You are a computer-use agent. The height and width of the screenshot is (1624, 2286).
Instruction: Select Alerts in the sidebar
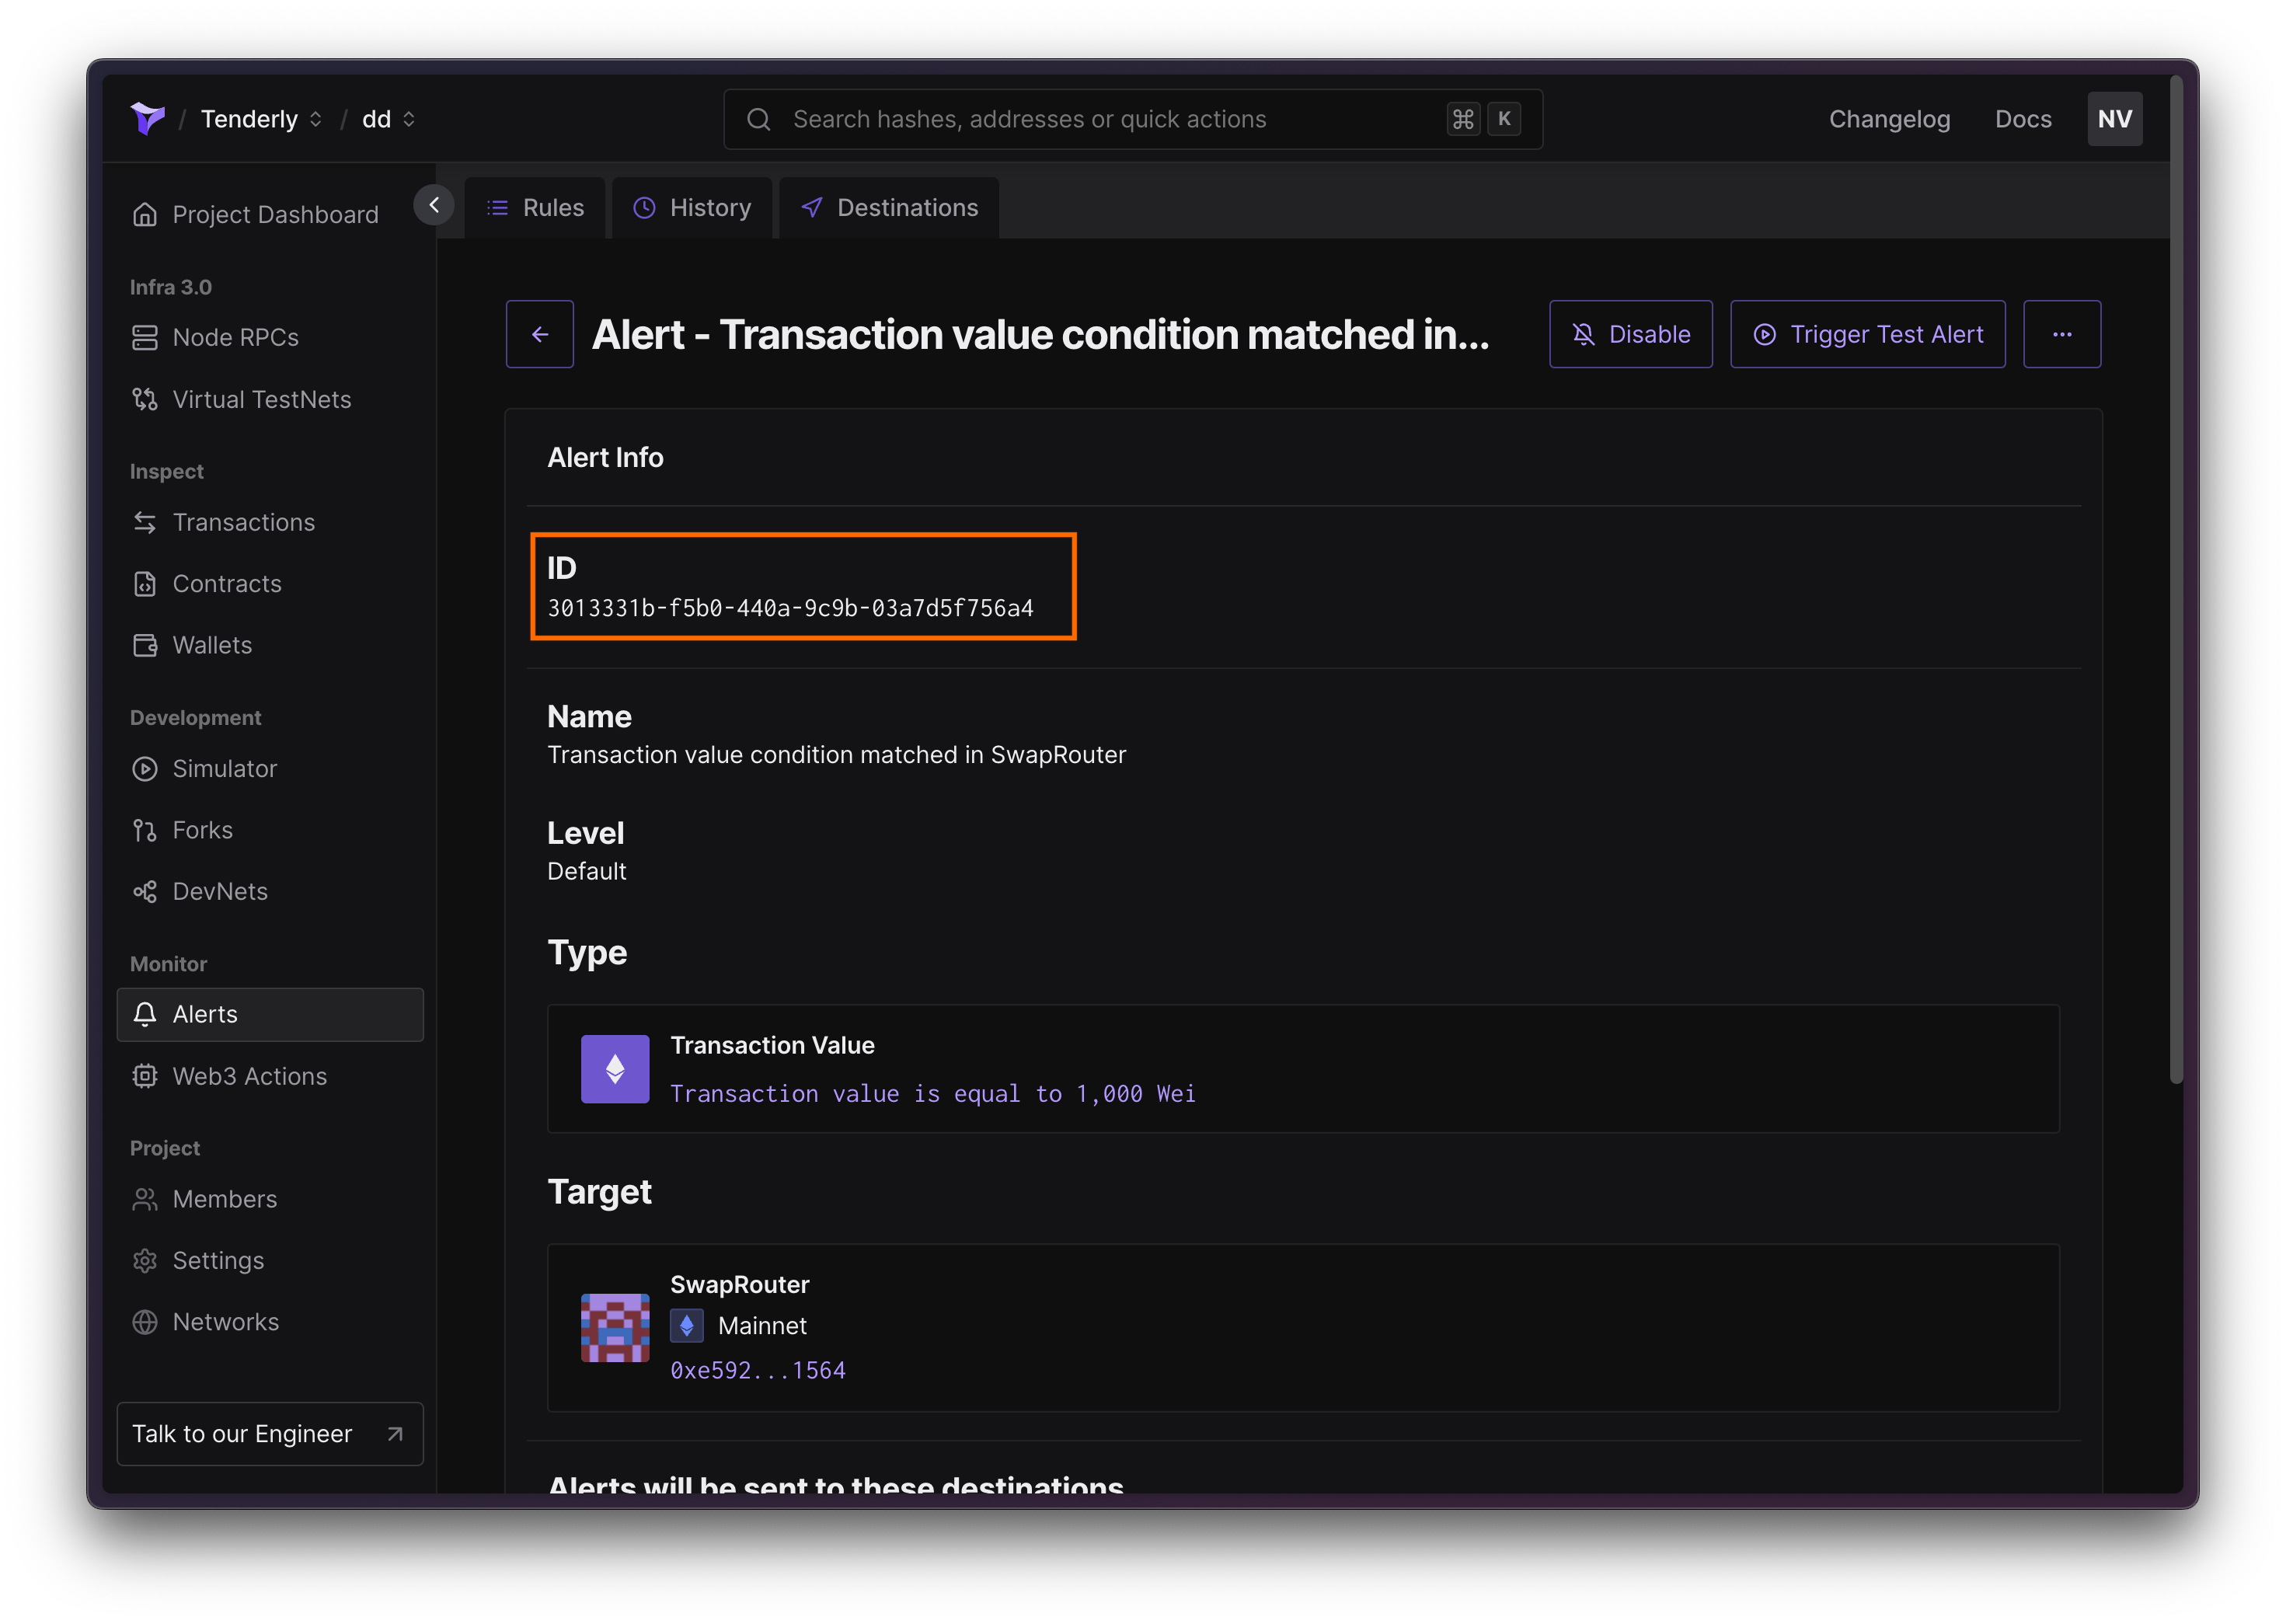tap(270, 1014)
